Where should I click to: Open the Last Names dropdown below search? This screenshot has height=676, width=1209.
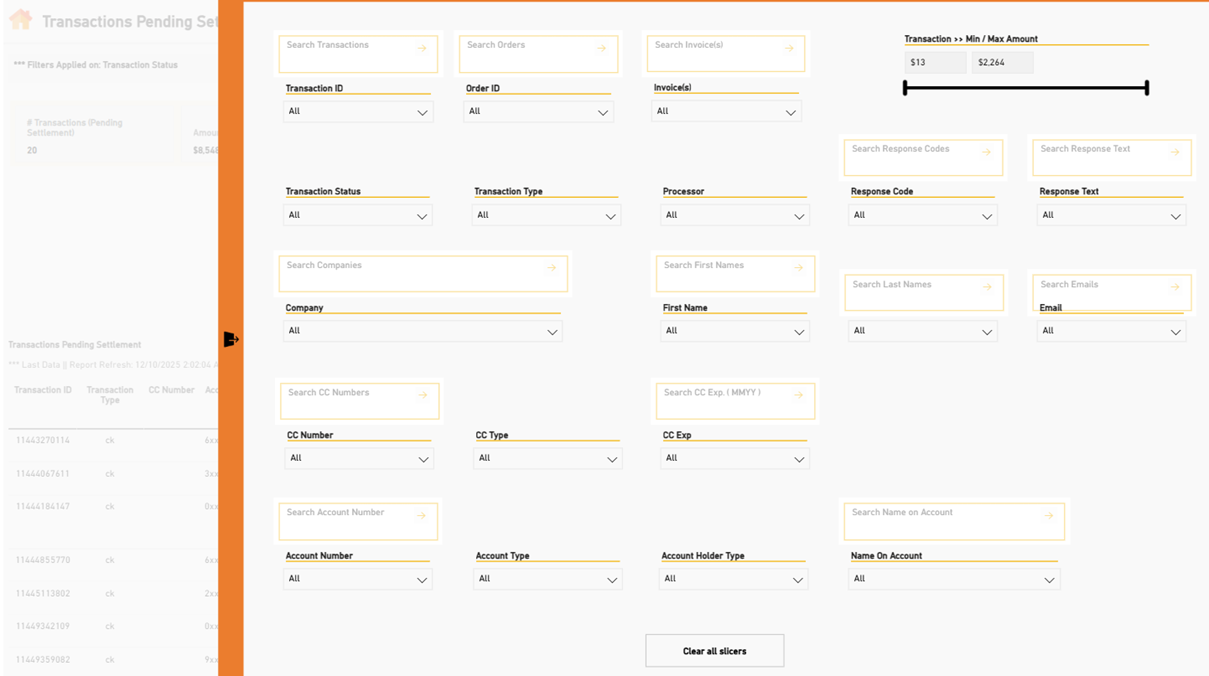922,331
